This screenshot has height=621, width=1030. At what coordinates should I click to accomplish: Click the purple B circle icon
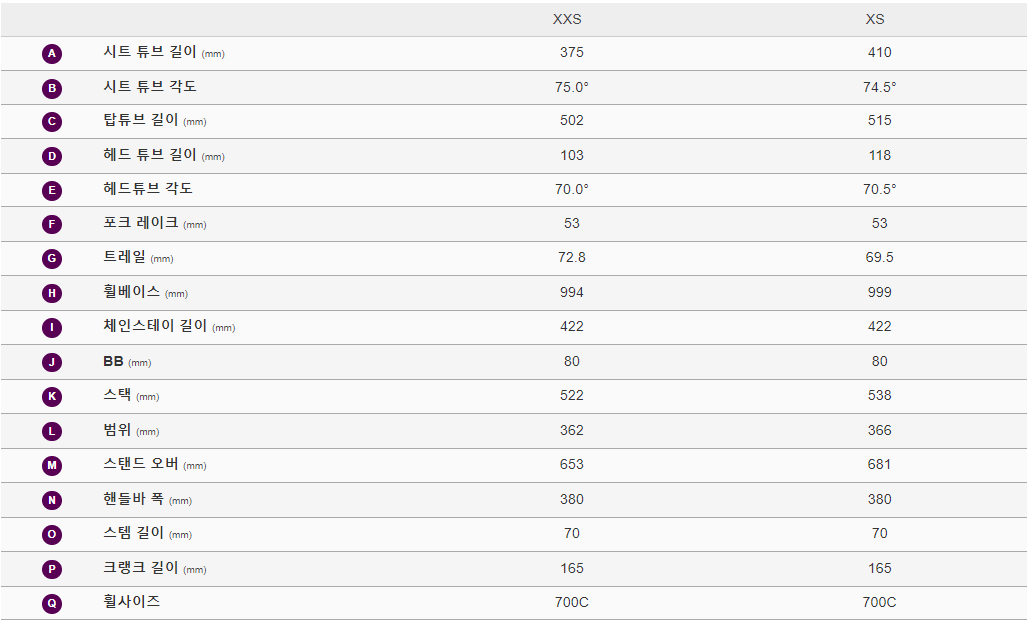(x=52, y=88)
